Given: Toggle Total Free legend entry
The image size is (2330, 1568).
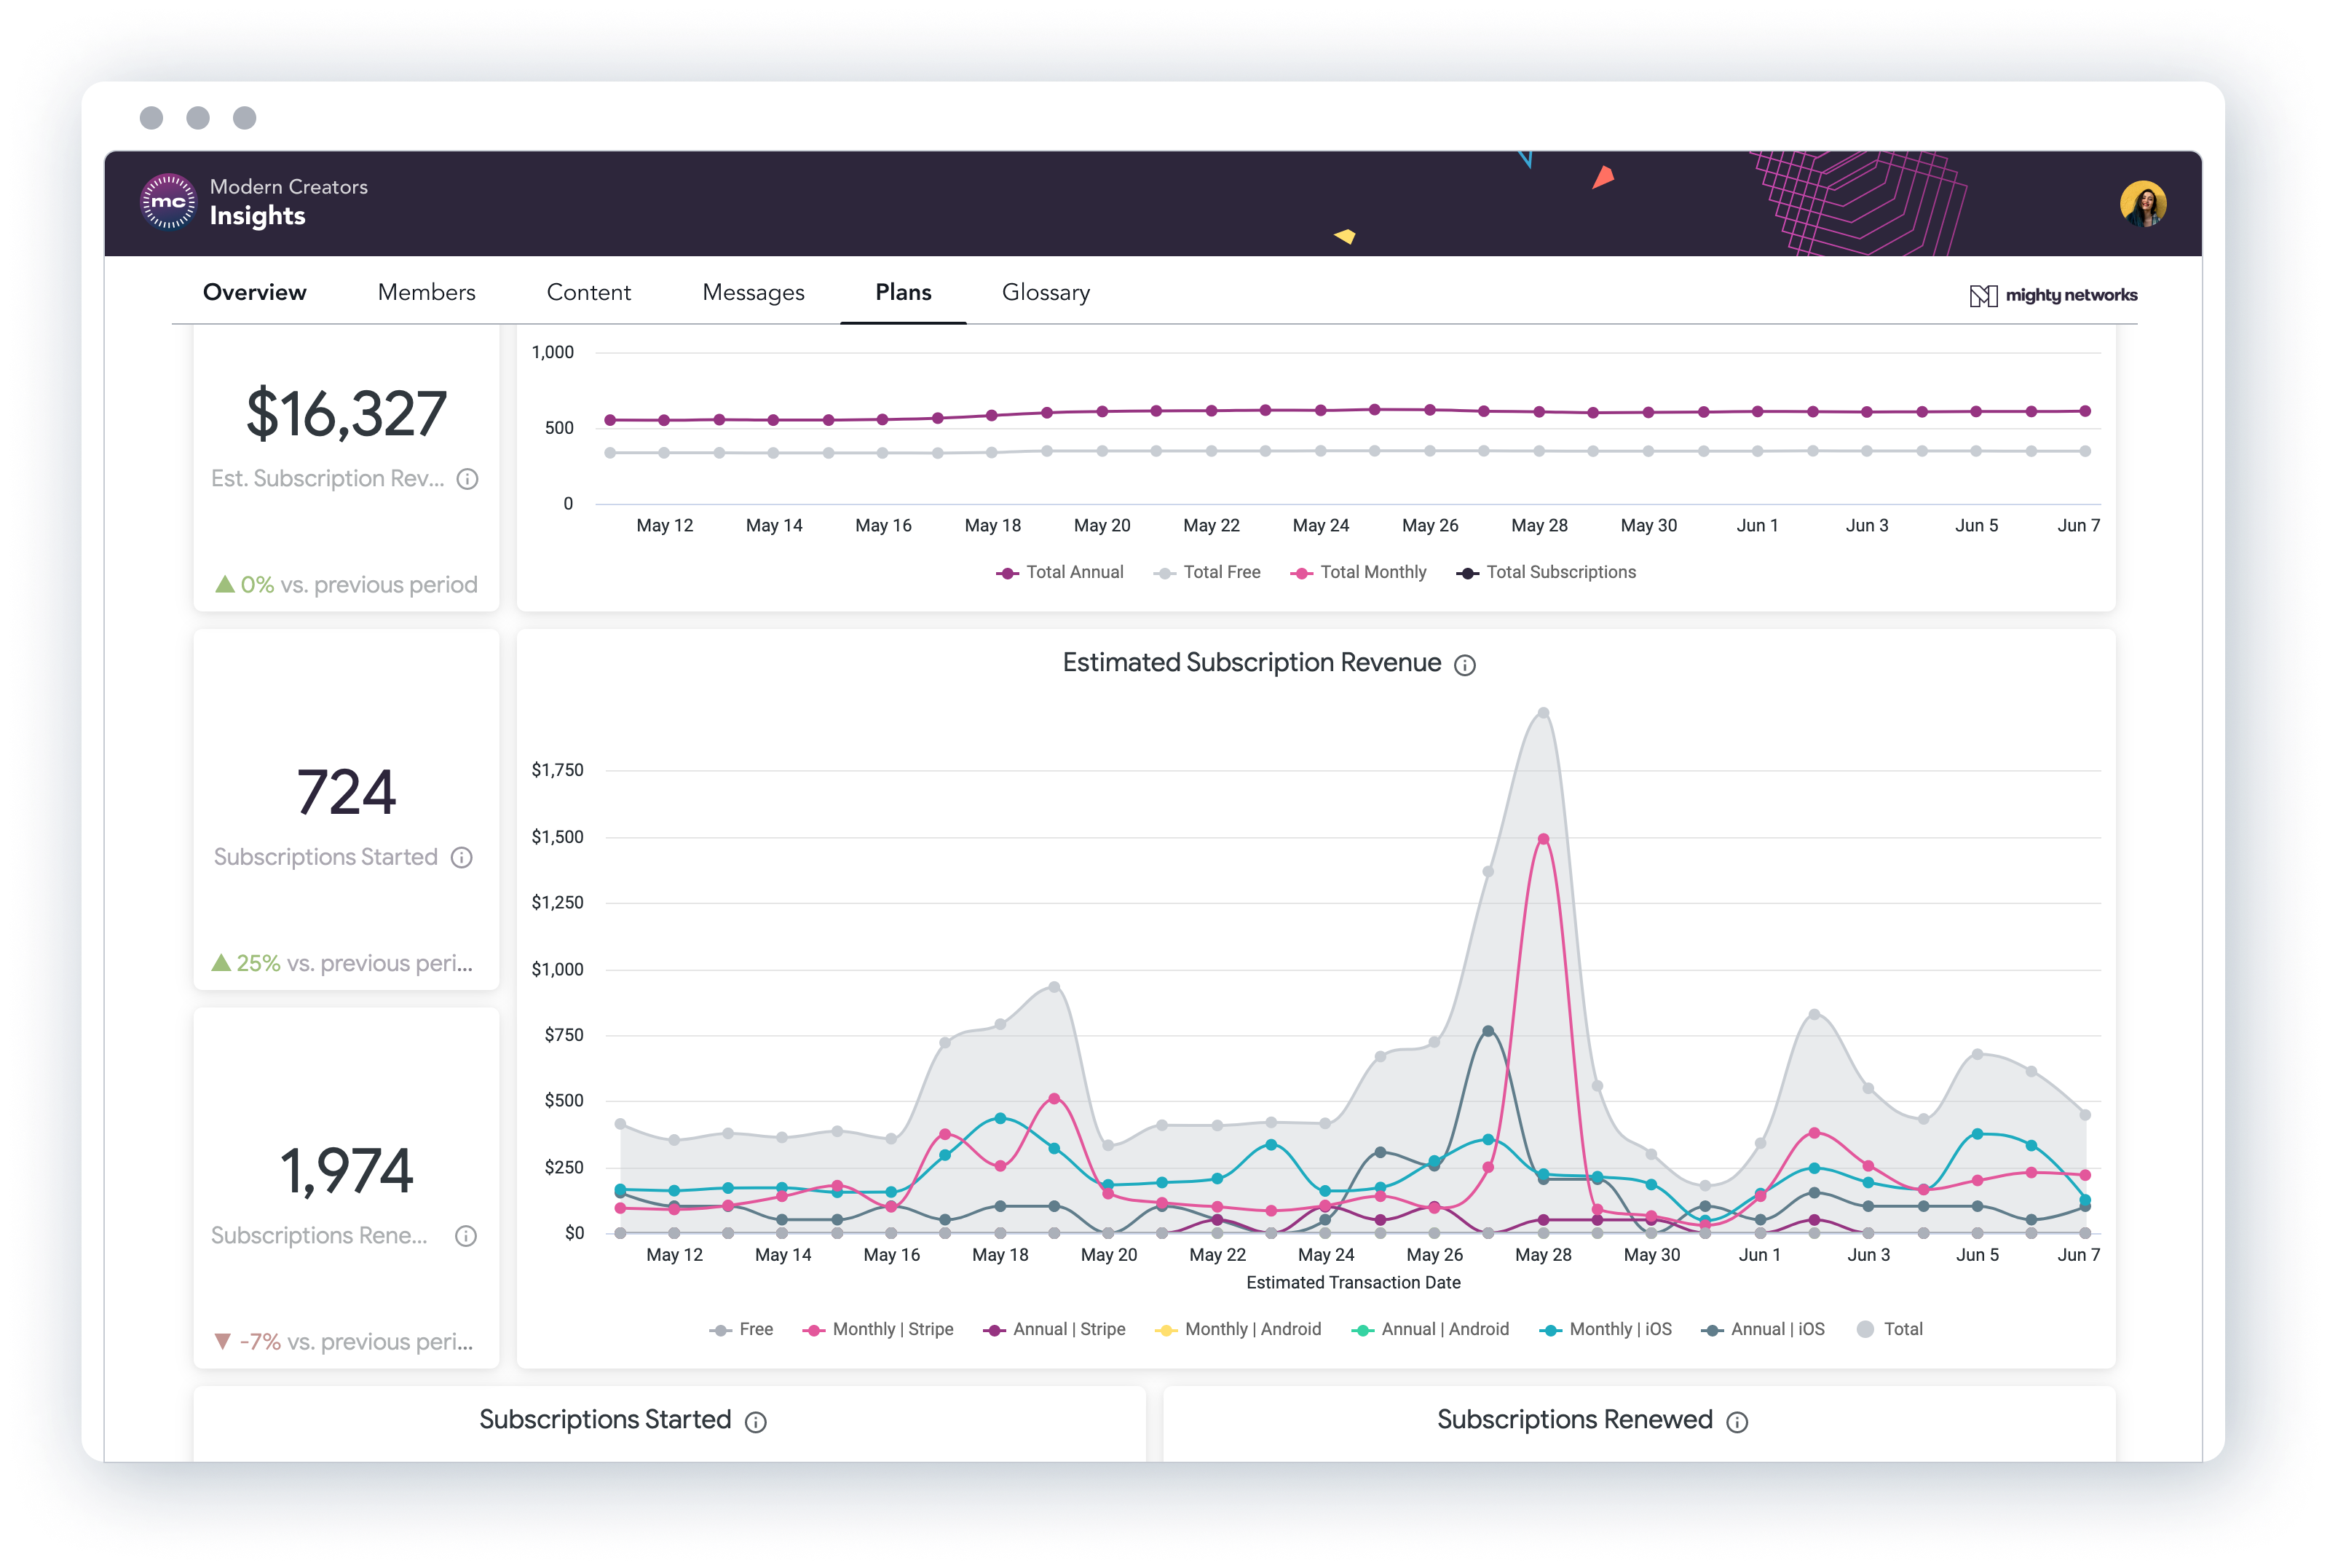Looking at the screenshot, I should (x=1207, y=572).
